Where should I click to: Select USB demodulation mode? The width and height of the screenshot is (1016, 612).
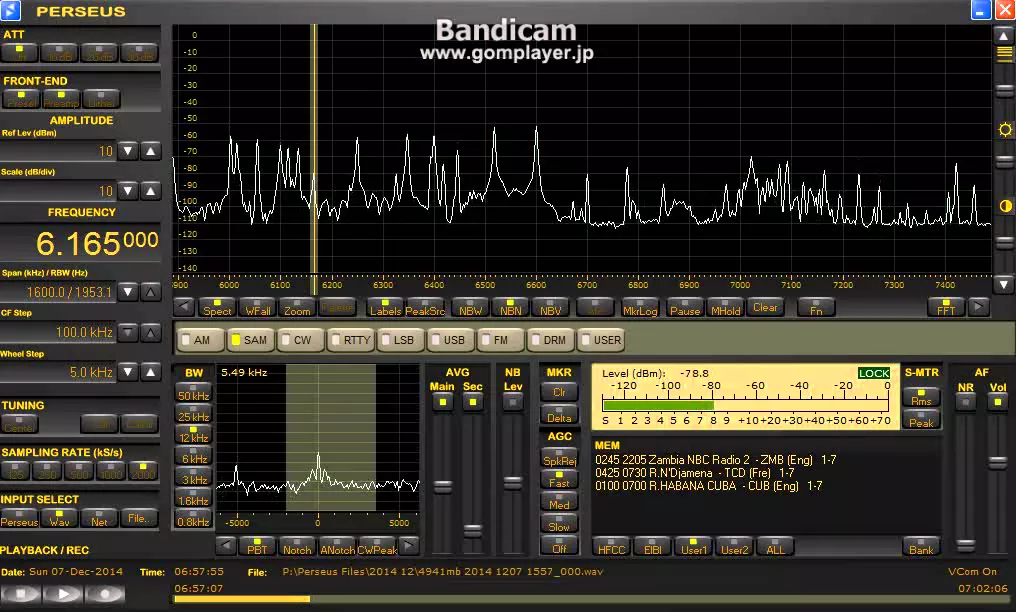click(451, 340)
